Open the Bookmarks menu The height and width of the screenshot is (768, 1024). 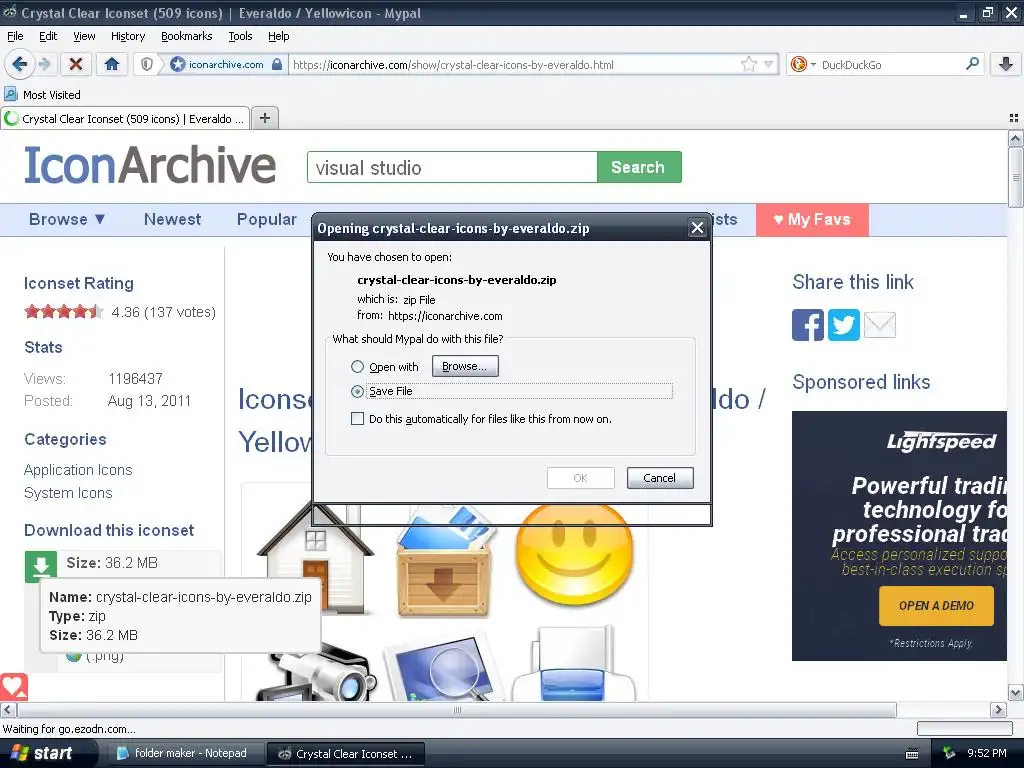pyautogui.click(x=187, y=36)
